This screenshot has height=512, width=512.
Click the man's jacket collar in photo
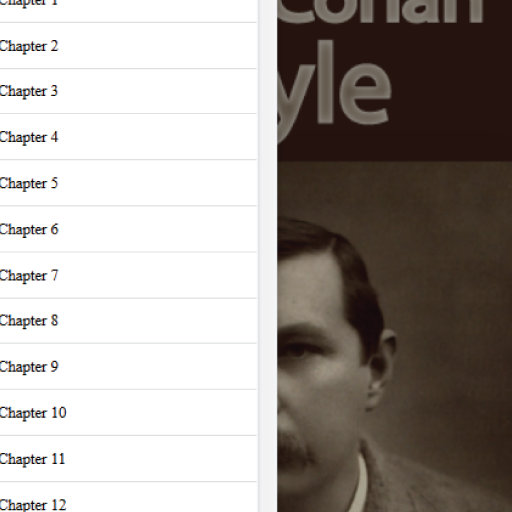coord(362,480)
